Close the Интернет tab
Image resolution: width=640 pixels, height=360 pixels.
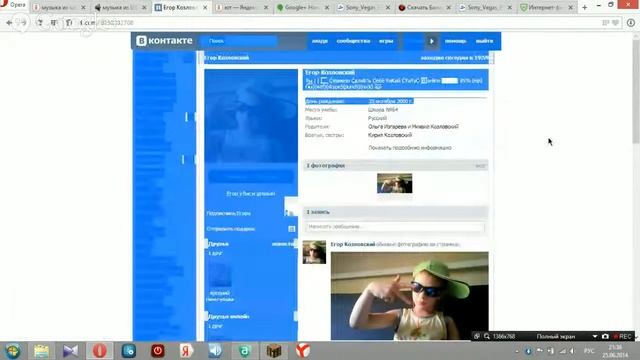tap(571, 7)
